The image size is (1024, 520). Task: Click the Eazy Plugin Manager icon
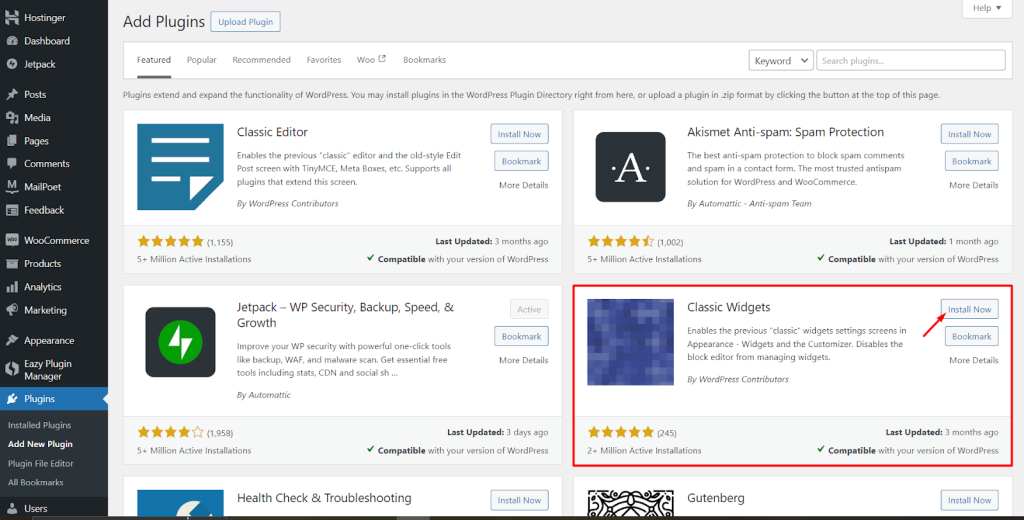[x=12, y=369]
